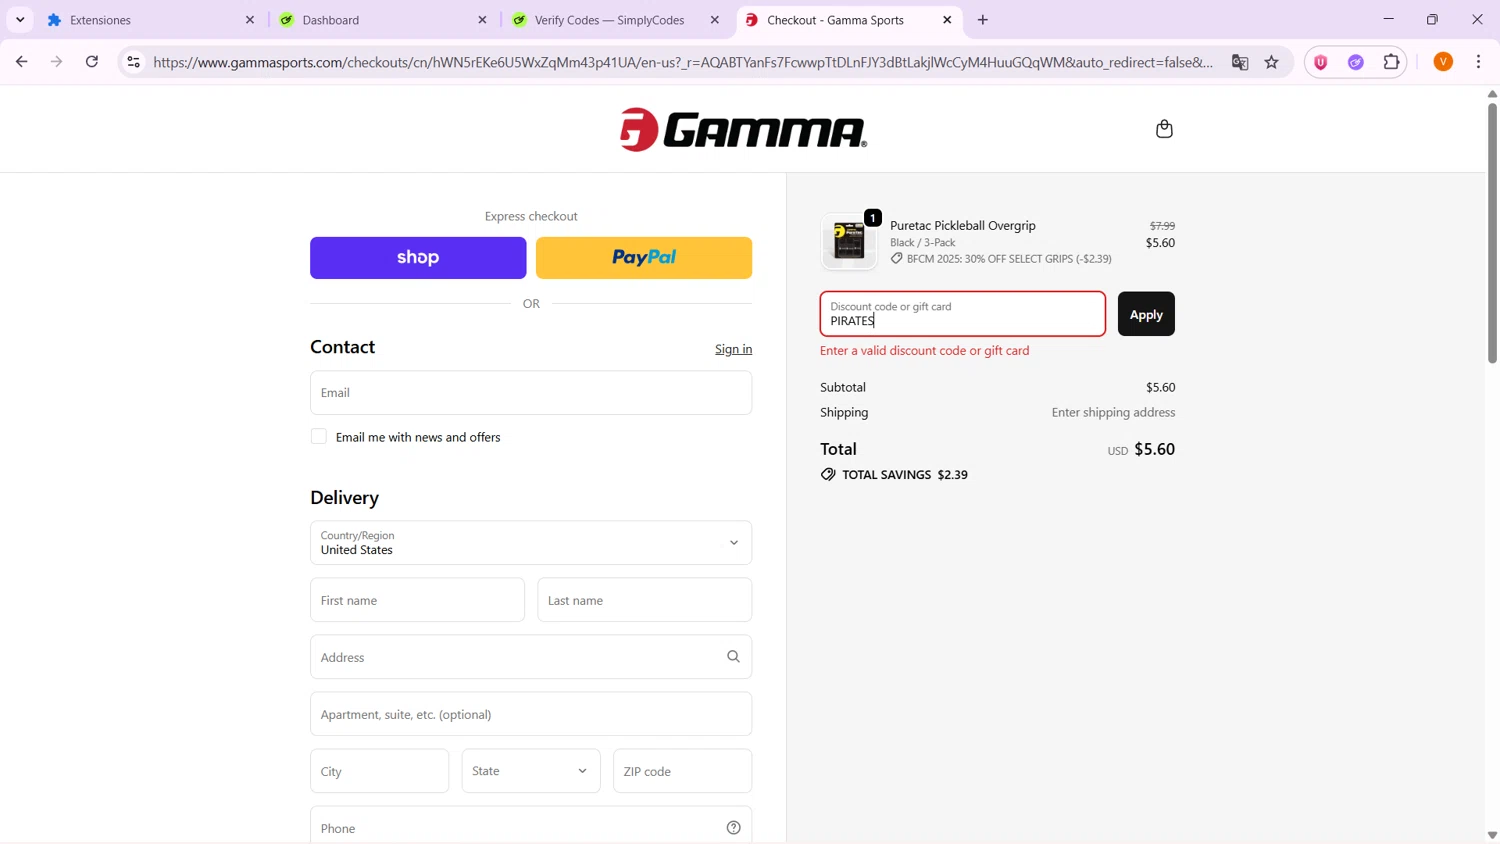Image resolution: width=1500 pixels, height=844 pixels.
Task: Click the page vertical scrollbar thumb
Action: (1492, 232)
